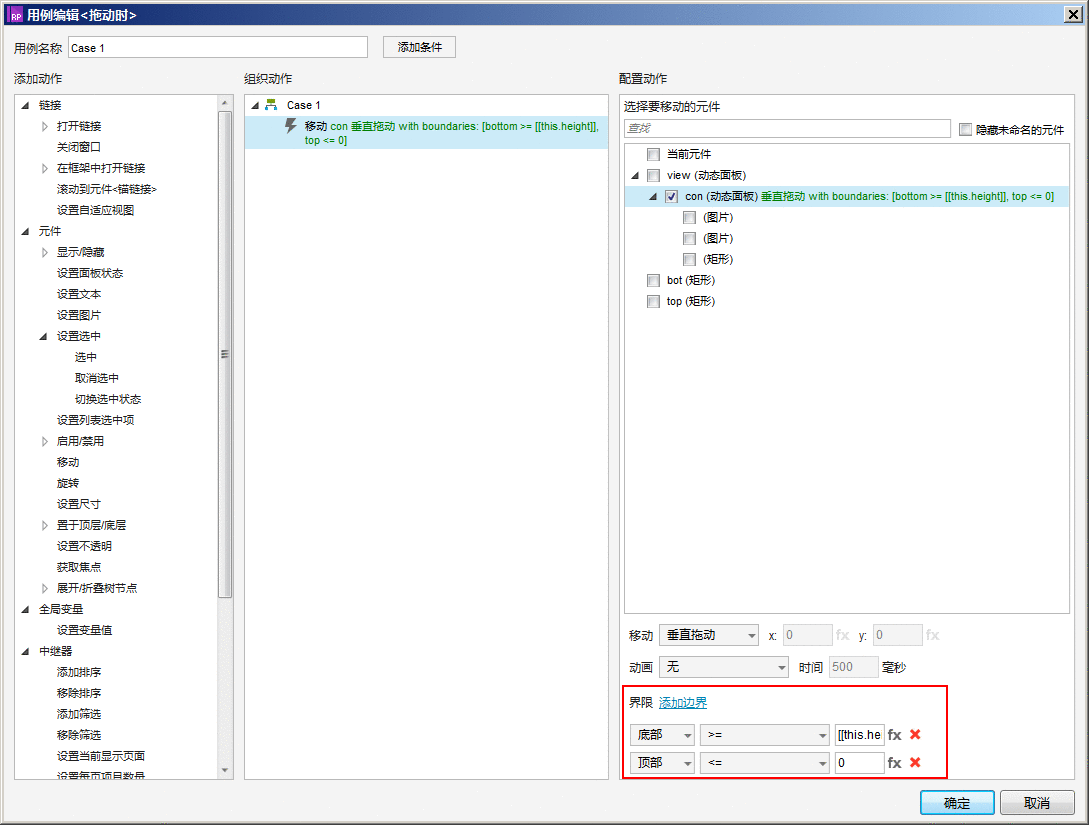Click the 添加边界 link

[683, 703]
